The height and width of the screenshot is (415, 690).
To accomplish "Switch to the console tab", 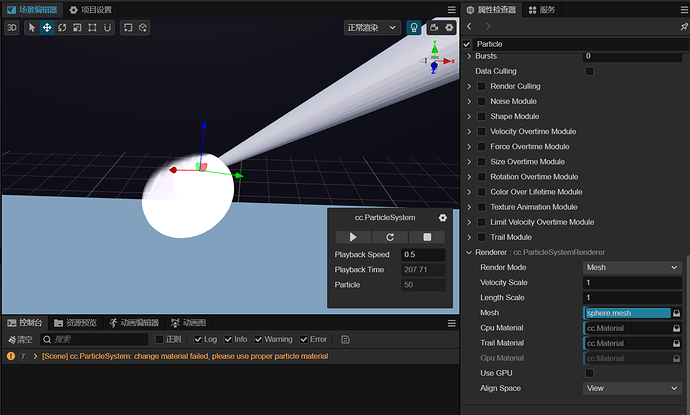I will 25,323.
